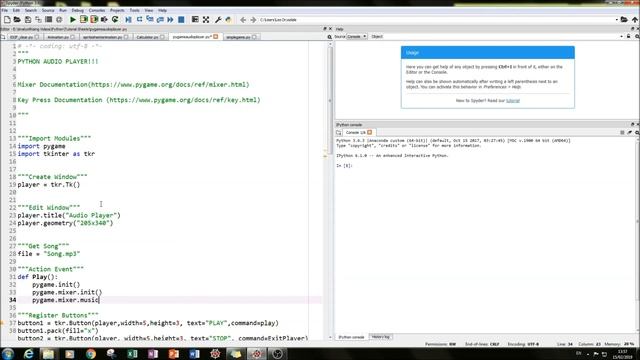Open a file with the folder icon
640x360 pixels.
click(x=17, y=20)
